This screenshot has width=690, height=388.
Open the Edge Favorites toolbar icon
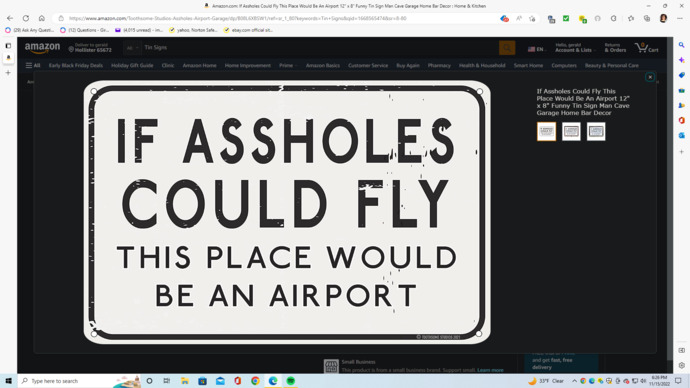pos(631,18)
